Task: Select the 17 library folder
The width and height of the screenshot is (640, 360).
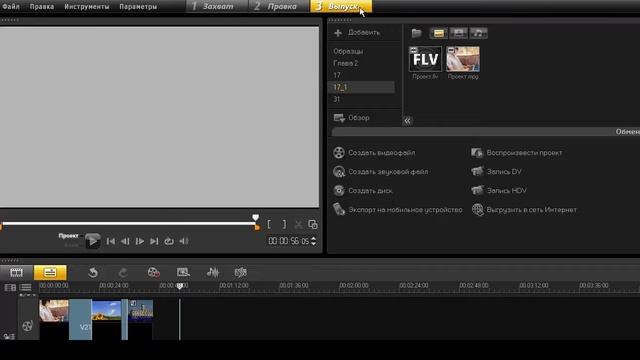Action: click(336, 75)
